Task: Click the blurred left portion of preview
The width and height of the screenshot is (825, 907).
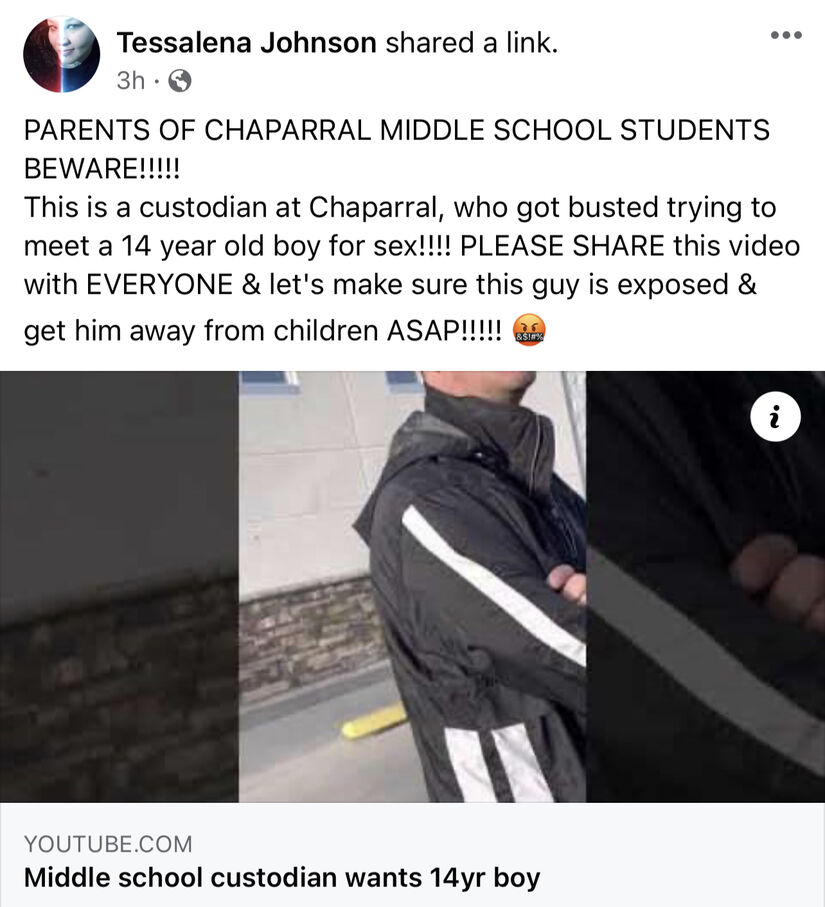Action: (119, 587)
